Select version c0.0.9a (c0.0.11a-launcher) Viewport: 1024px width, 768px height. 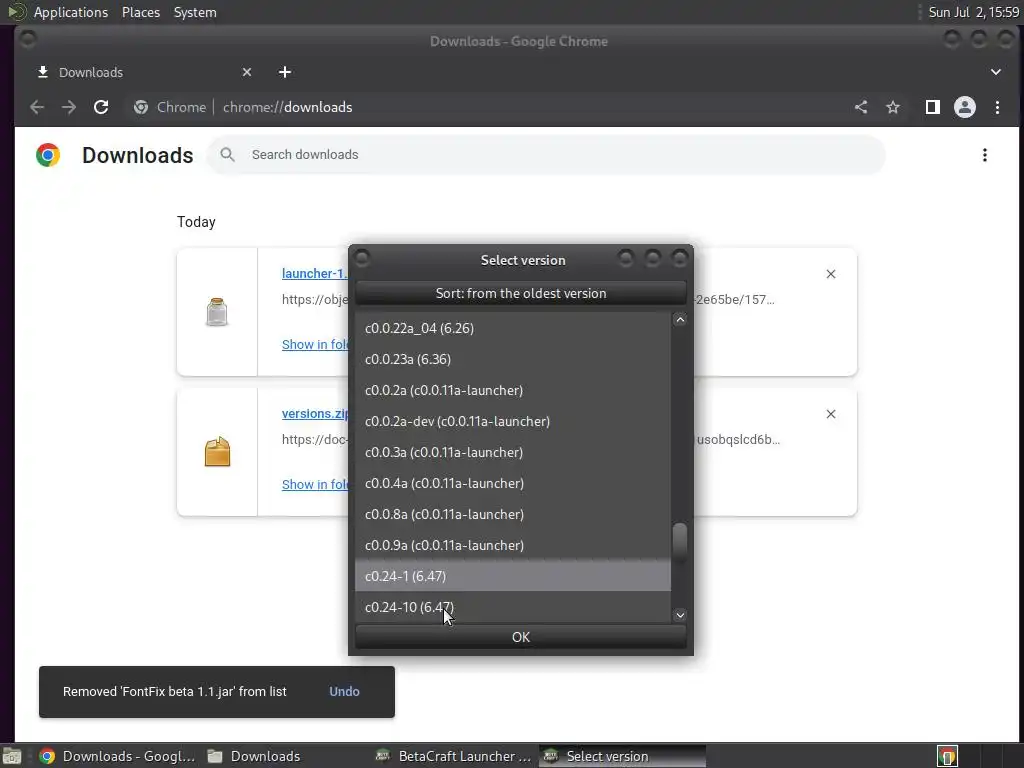click(513, 545)
